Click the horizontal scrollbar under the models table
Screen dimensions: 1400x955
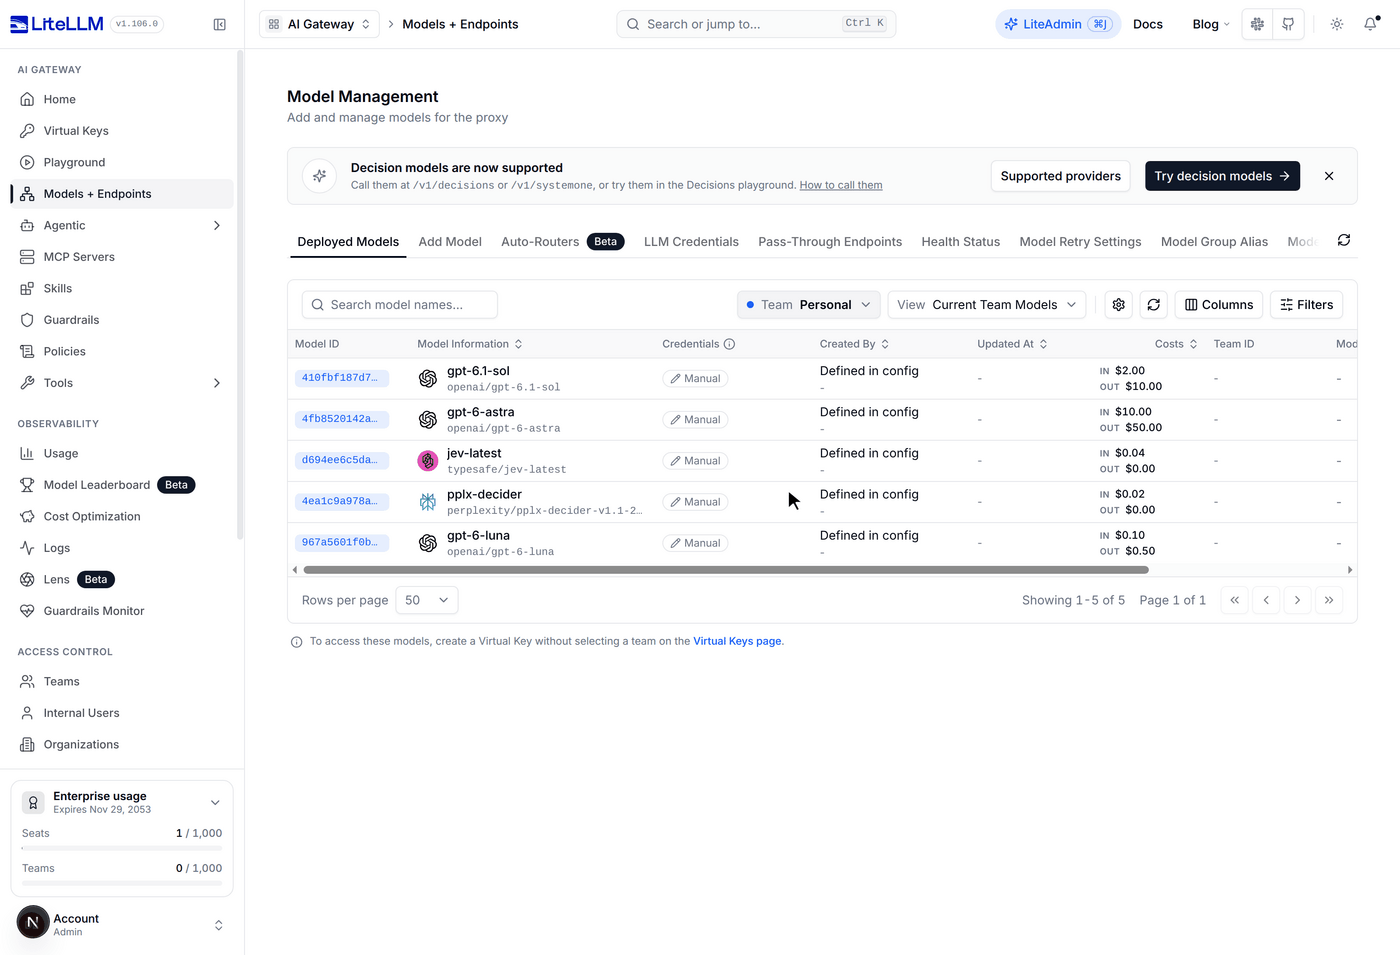click(x=726, y=570)
